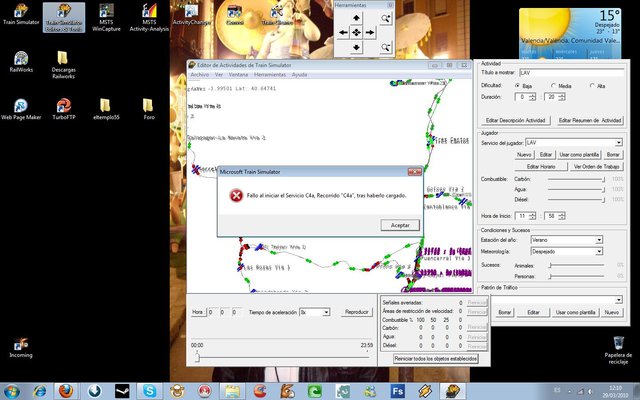This screenshot has height=400, width=640.
Task: Click the timeline slider handle at 00:00
Action: pos(196,355)
